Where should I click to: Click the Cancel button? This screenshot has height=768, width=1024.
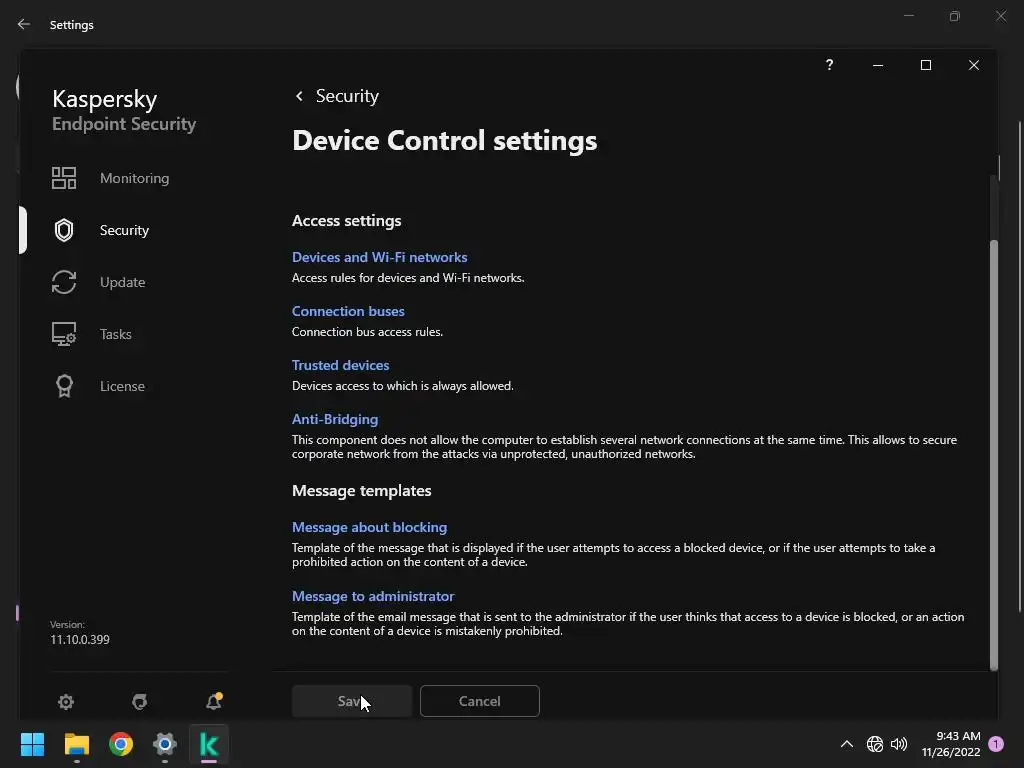coord(480,701)
